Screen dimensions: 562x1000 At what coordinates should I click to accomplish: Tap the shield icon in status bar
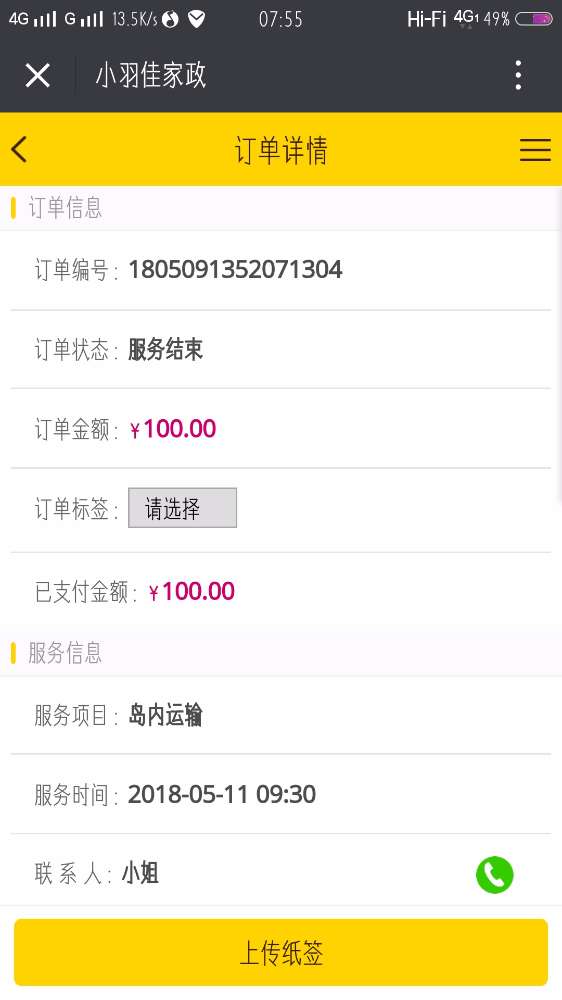pos(196,19)
